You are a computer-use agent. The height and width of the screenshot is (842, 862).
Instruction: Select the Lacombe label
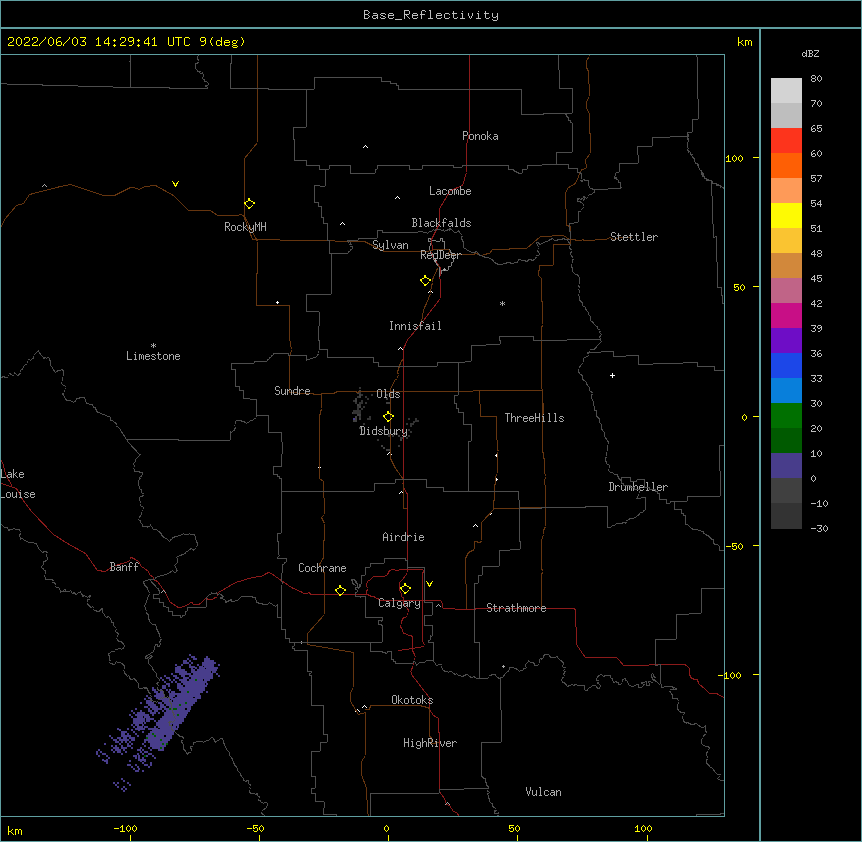pos(450,191)
